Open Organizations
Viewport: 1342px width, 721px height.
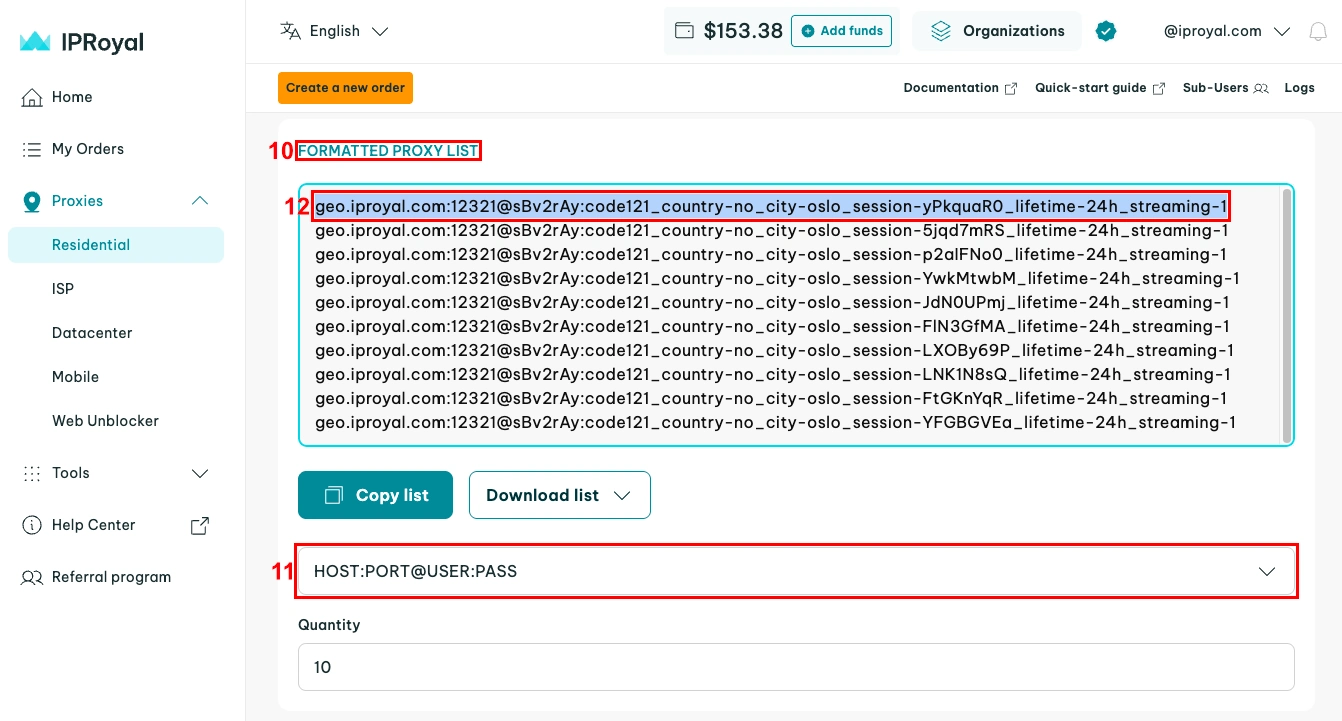click(x=996, y=31)
